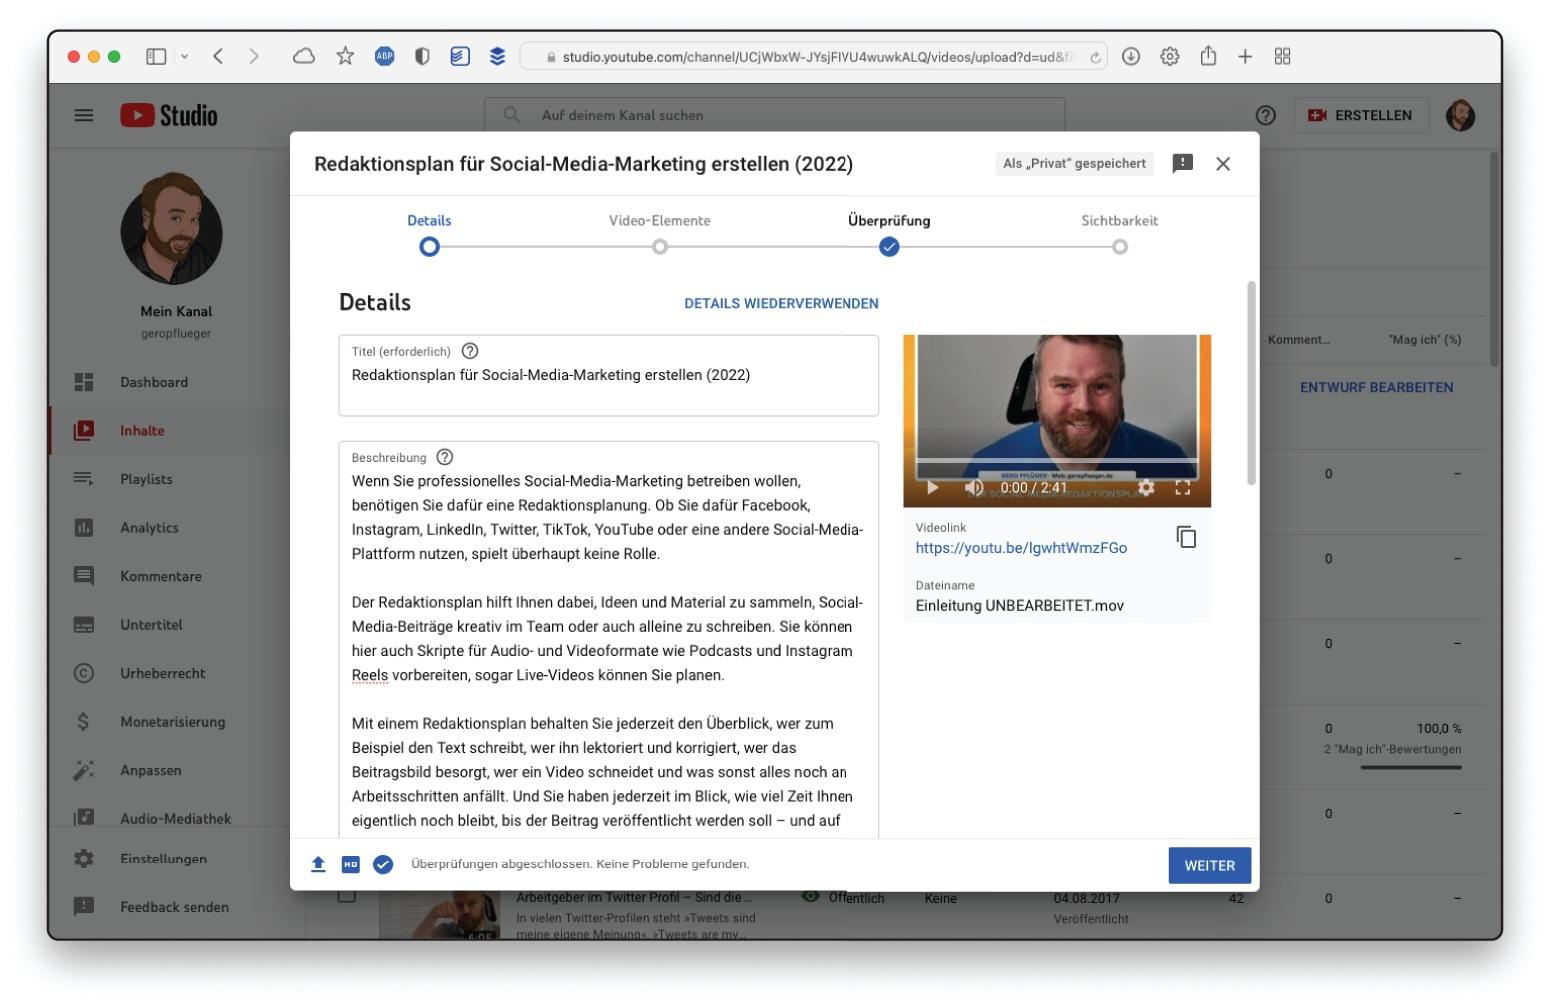
Task: Open the Adblock Plus extension
Action: (x=385, y=57)
